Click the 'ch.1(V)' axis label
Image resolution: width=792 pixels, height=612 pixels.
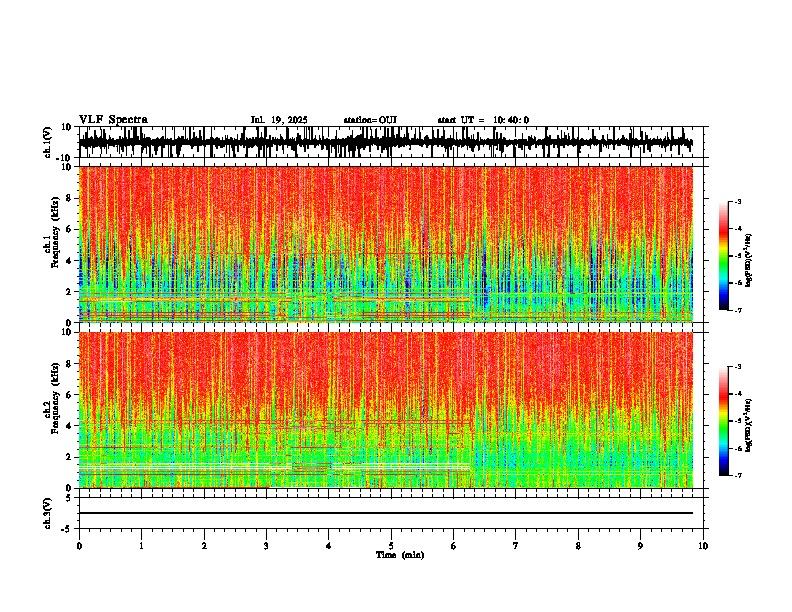tap(48, 142)
